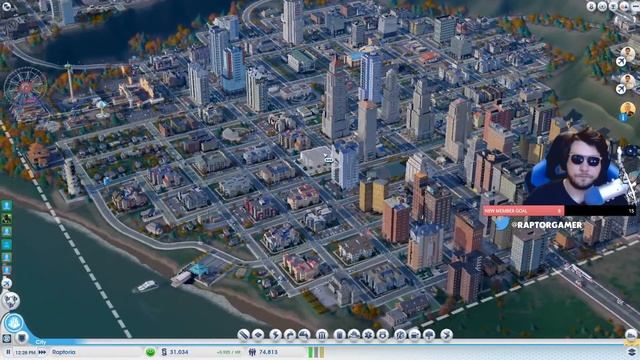Screen dimensions: 640x360
Task: Open the city specialization shield button
Action: [x=22, y=338]
